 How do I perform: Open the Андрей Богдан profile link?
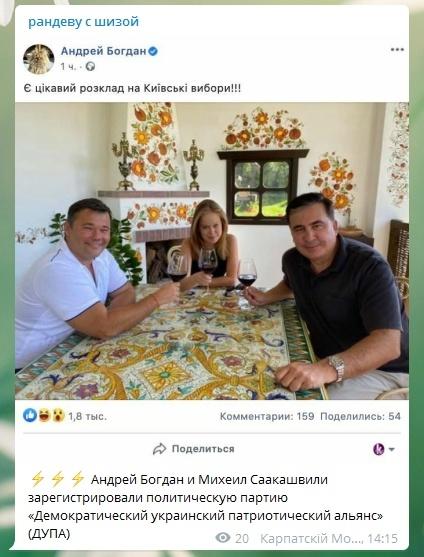coord(103,51)
